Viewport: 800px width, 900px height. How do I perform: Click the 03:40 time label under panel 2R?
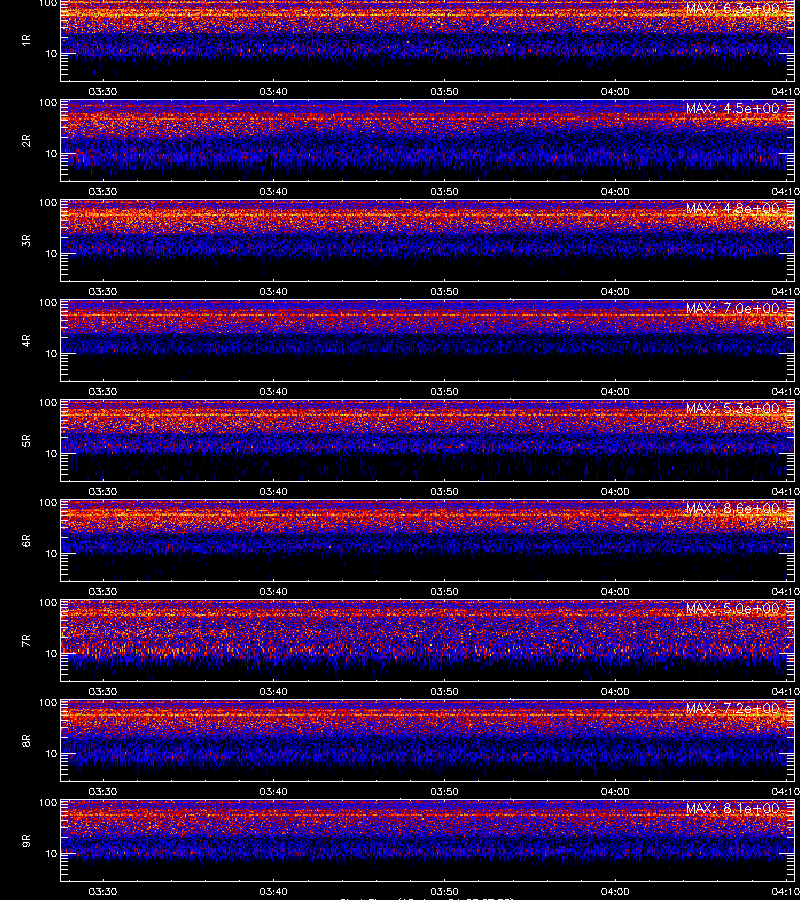pyautogui.click(x=273, y=191)
